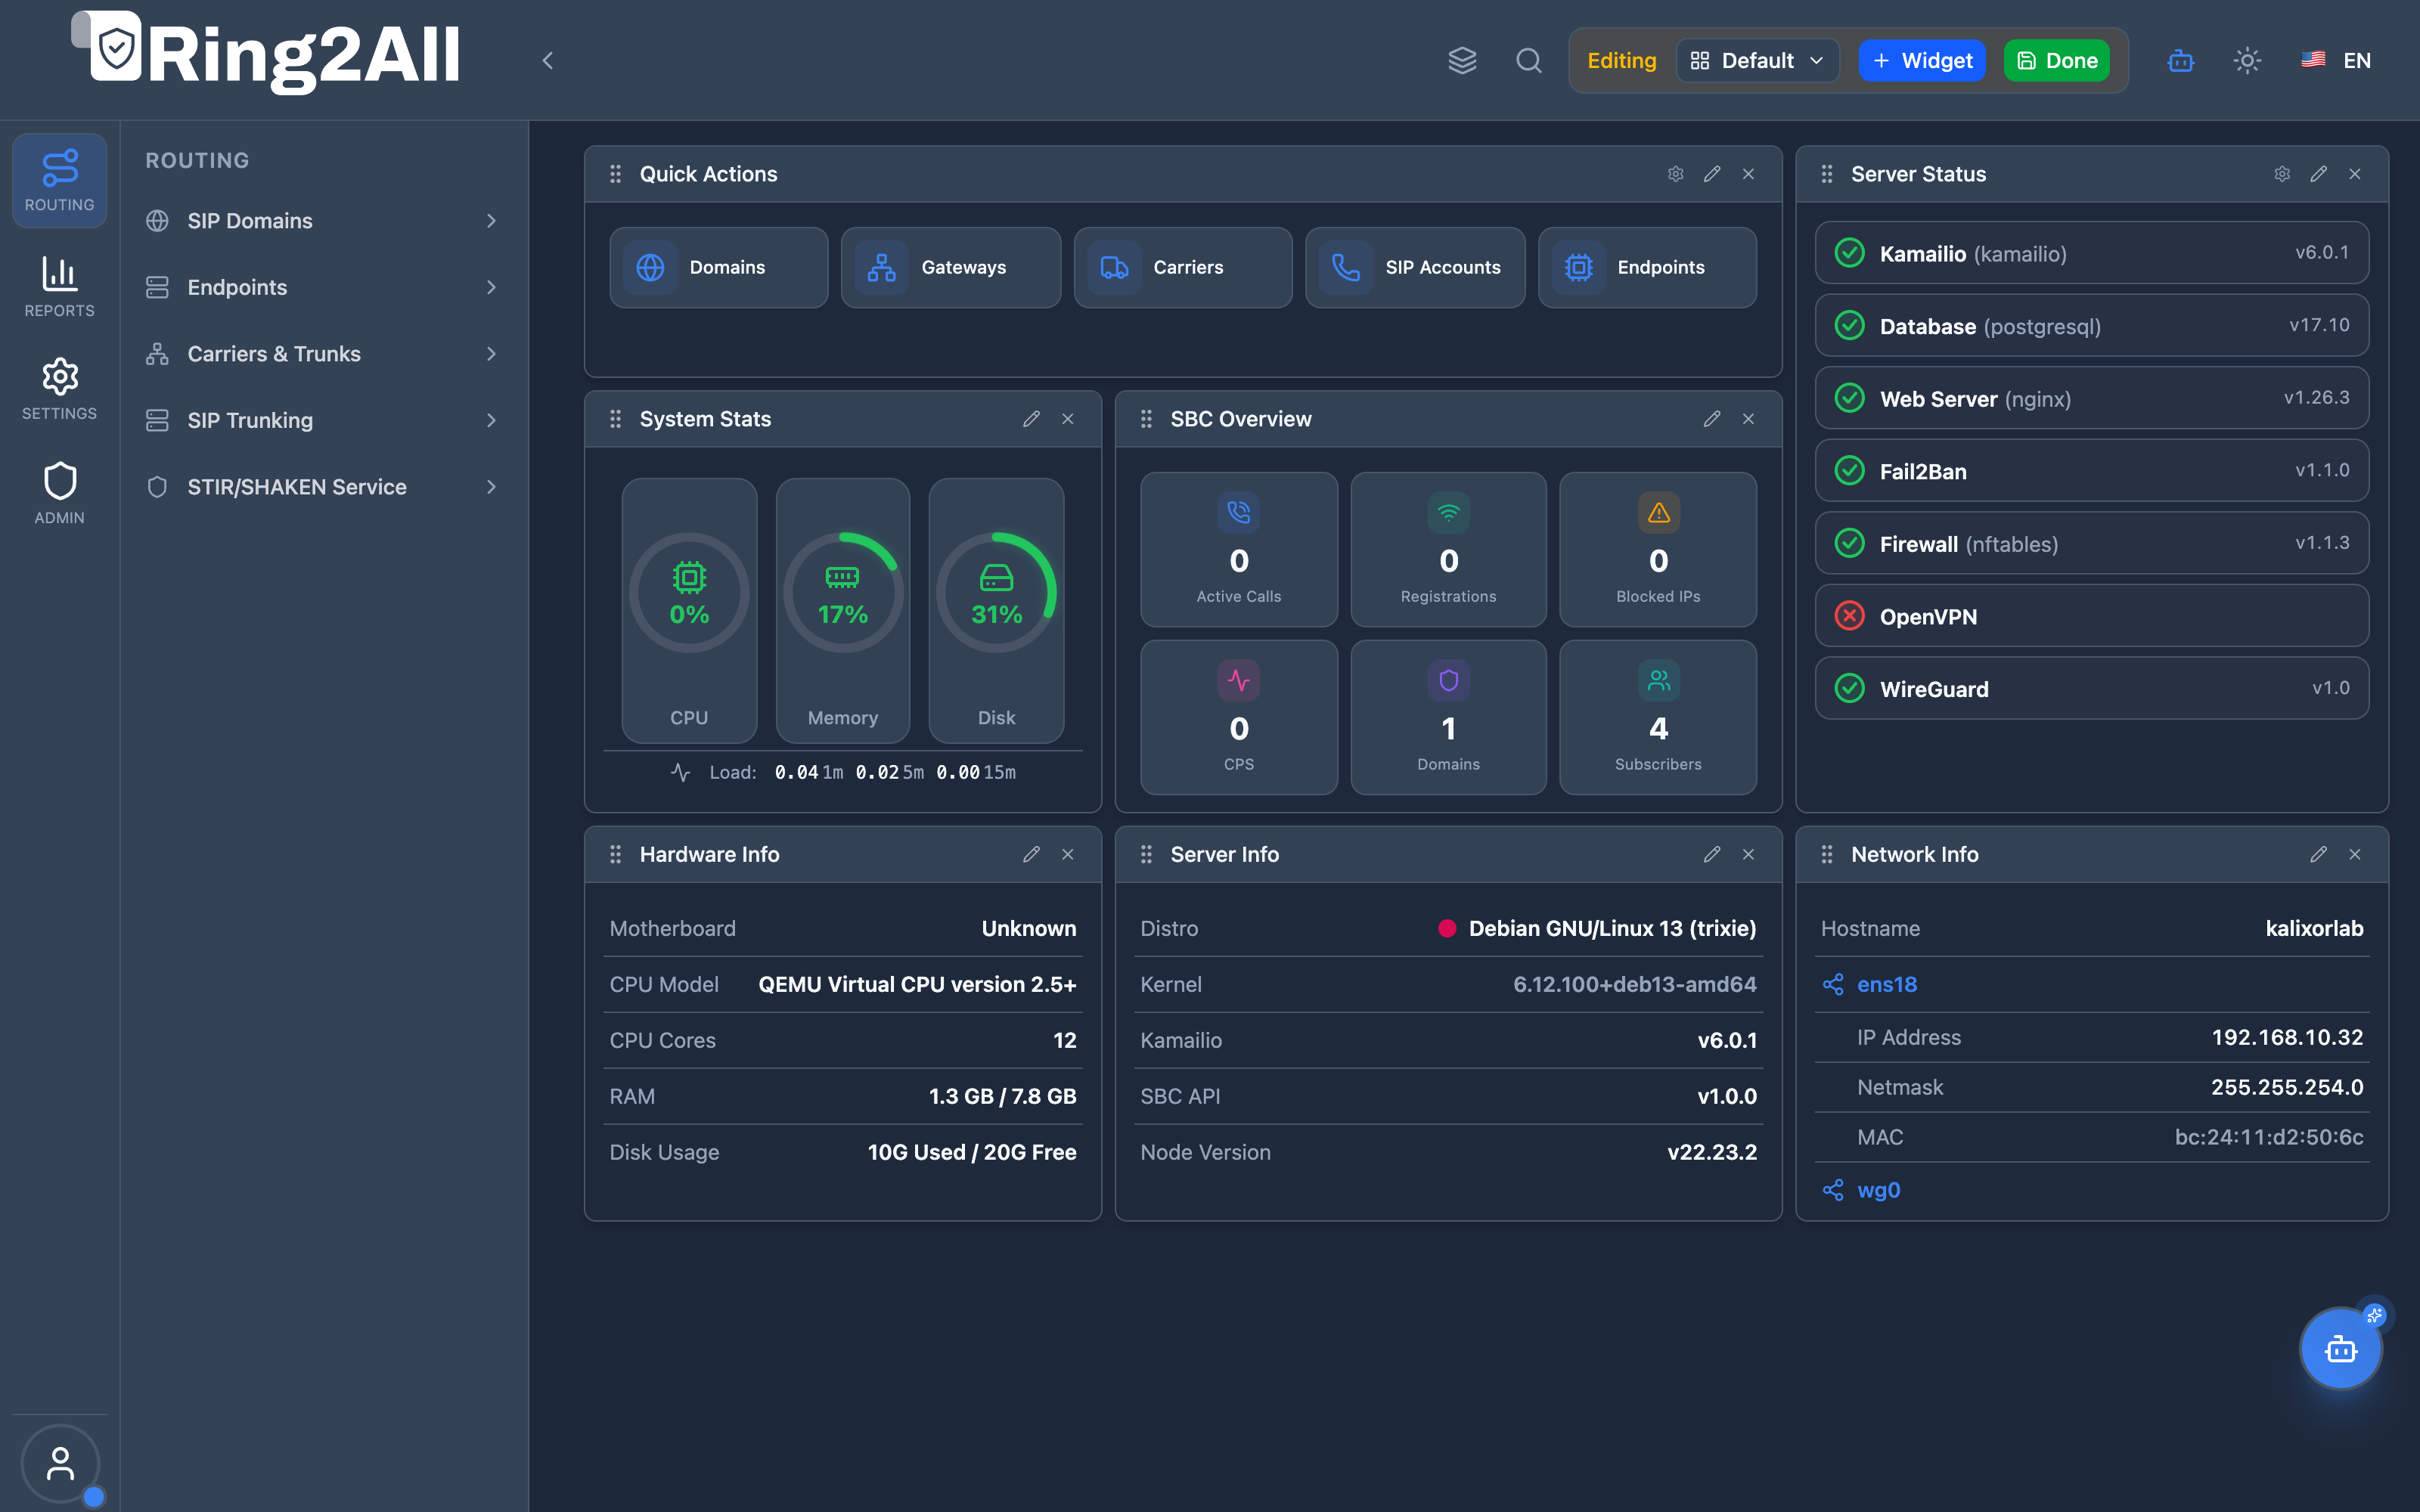Switch to the Admin section
The height and width of the screenshot is (1512, 2420).
(60, 493)
